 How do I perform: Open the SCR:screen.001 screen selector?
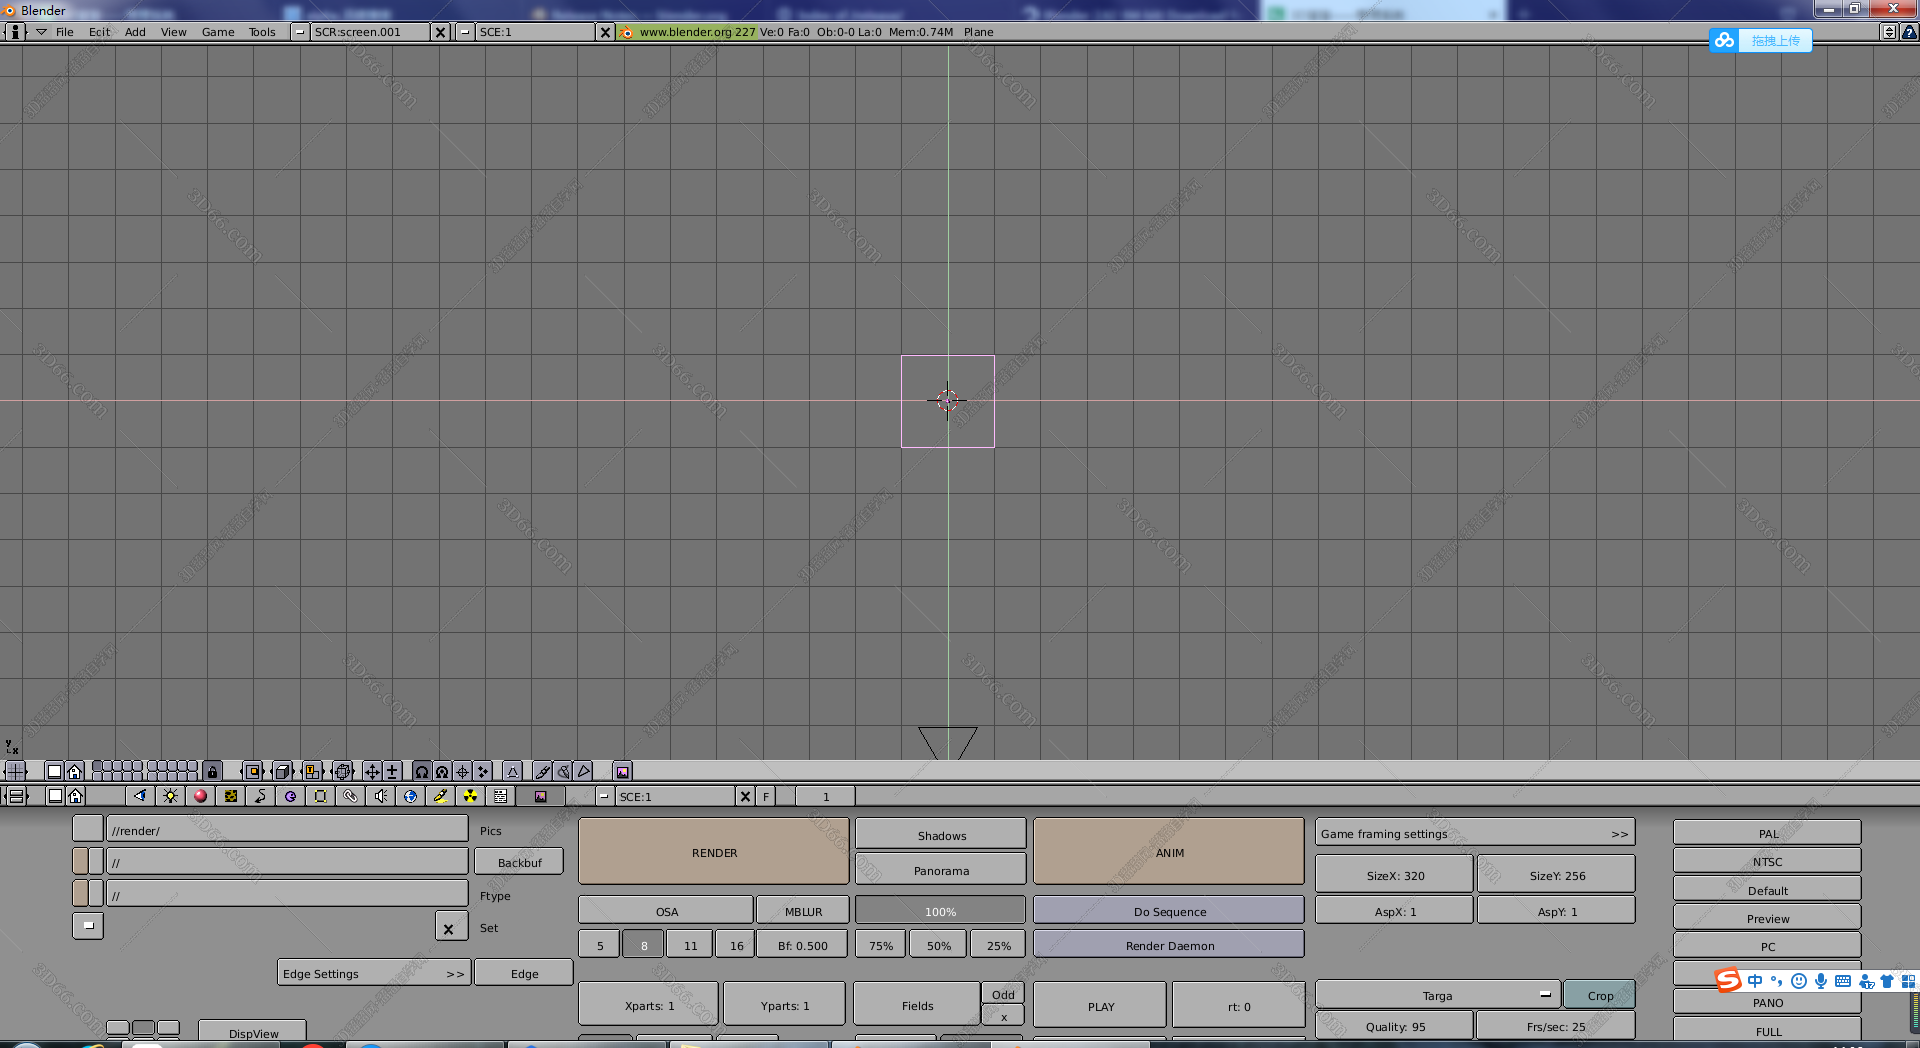click(x=370, y=31)
